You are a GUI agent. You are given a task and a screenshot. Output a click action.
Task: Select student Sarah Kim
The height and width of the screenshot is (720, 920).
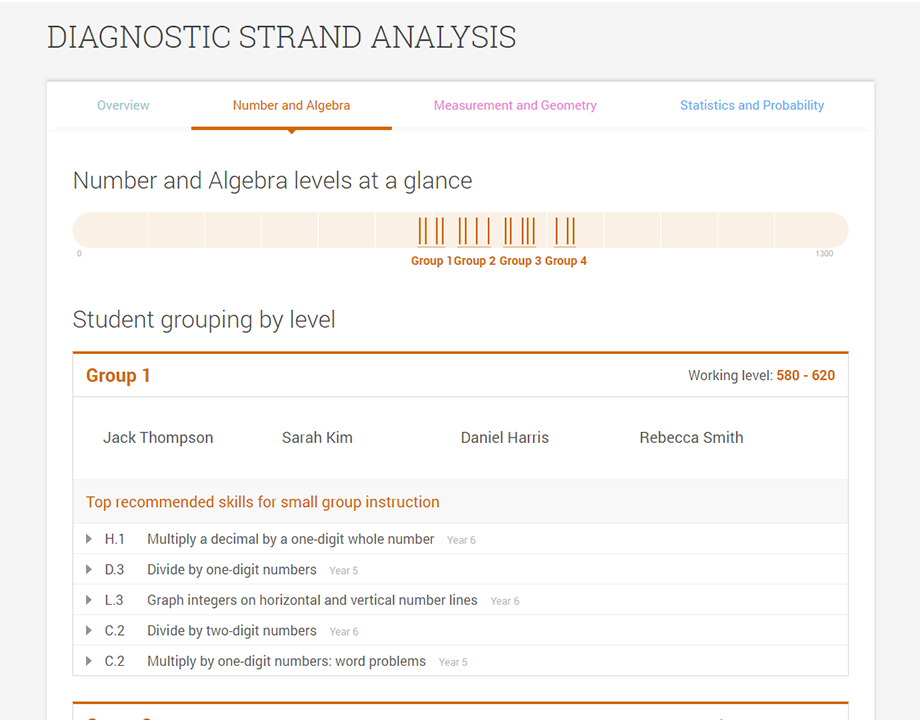click(317, 437)
